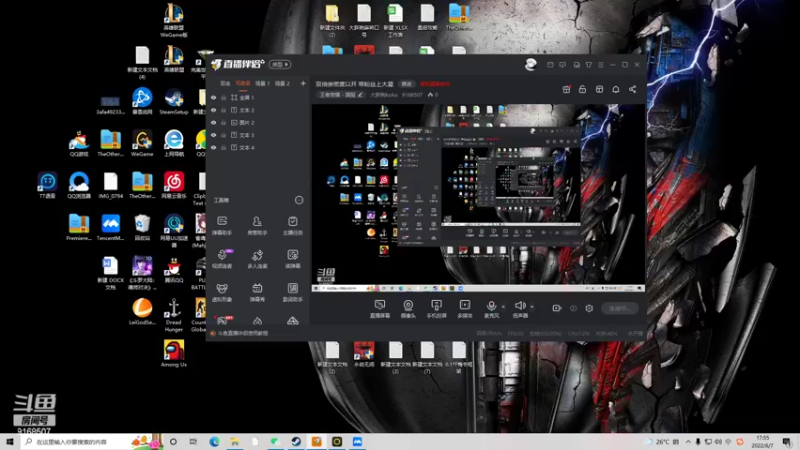Click the 麦克风 microphone icon
Viewport: 800px width, 450px height.
tap(491, 306)
